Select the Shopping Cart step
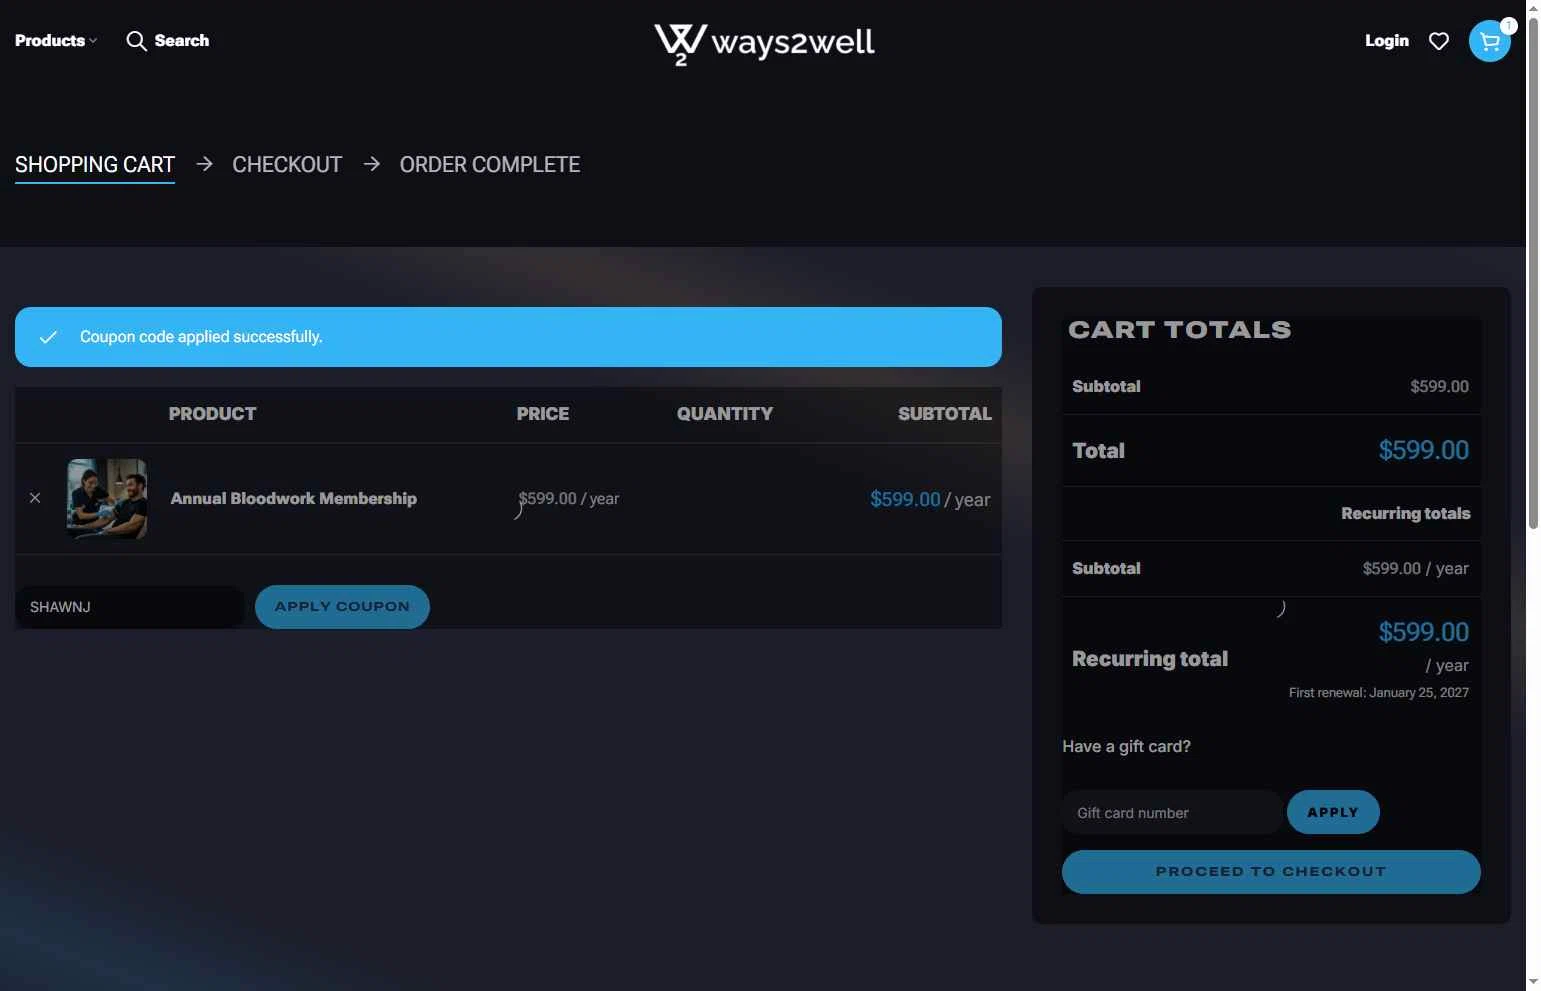1541x991 pixels. (95, 165)
